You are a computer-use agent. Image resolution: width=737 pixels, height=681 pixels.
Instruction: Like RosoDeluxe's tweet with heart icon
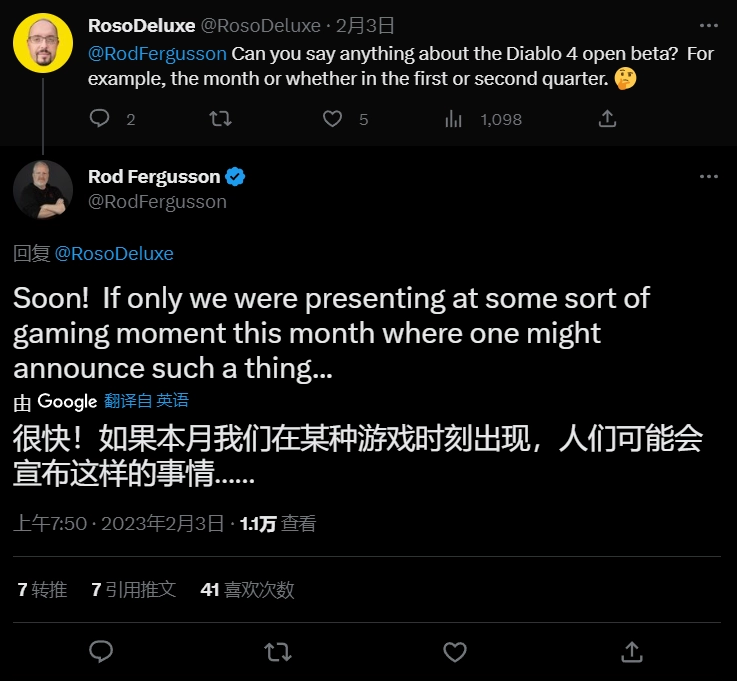pos(333,119)
